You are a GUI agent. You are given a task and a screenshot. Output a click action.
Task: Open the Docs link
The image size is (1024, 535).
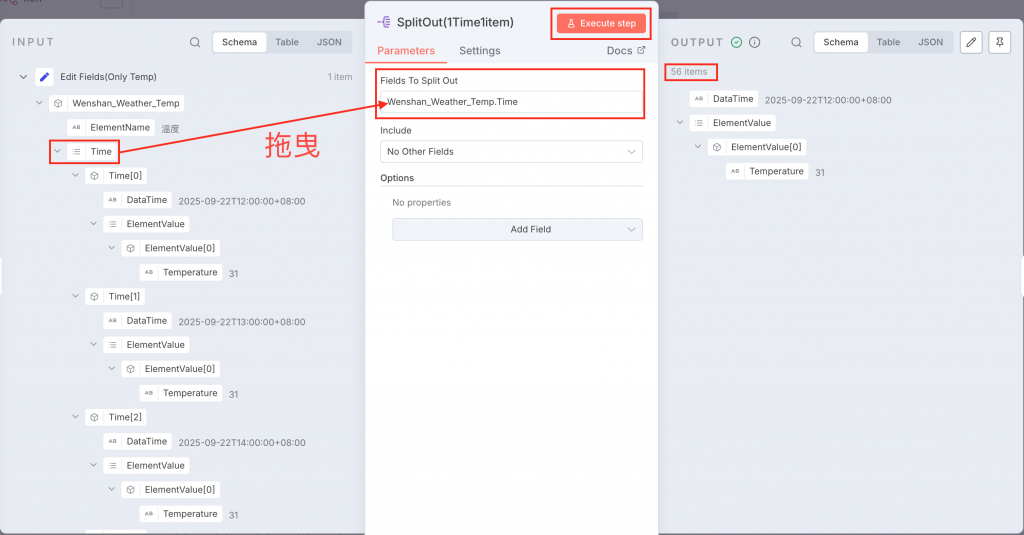coord(626,50)
